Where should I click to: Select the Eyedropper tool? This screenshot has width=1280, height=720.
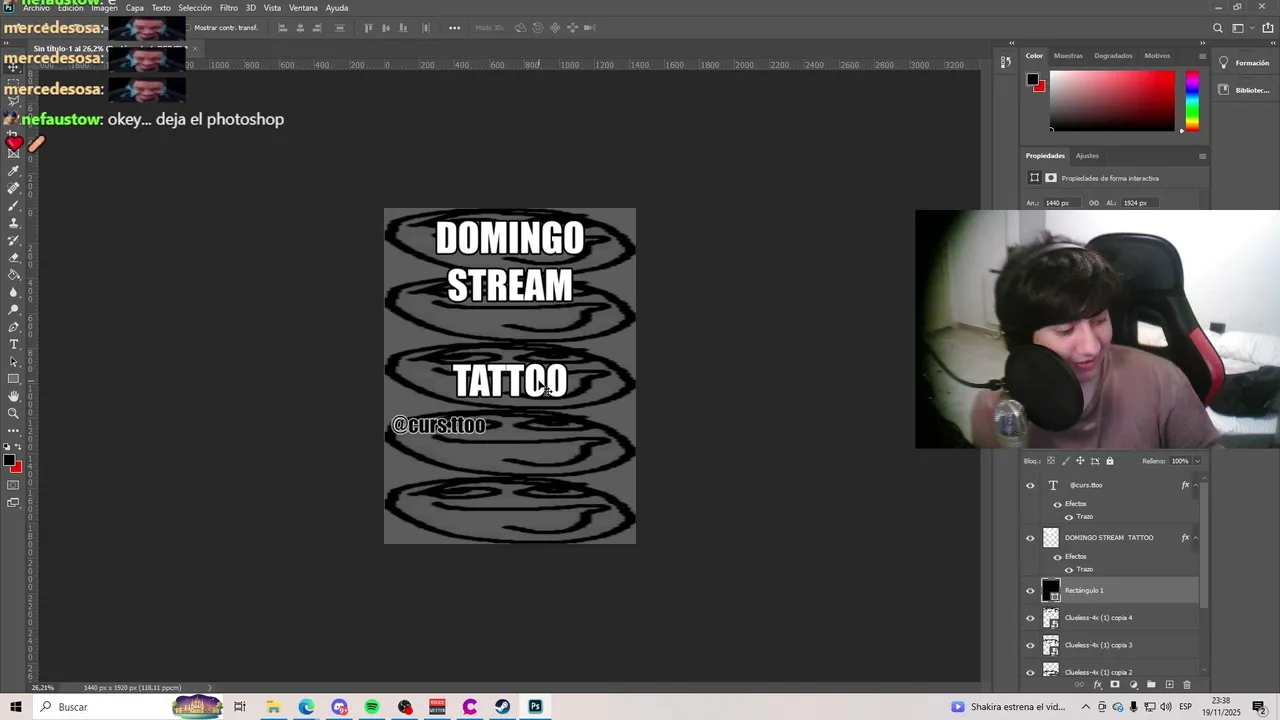click(x=14, y=171)
